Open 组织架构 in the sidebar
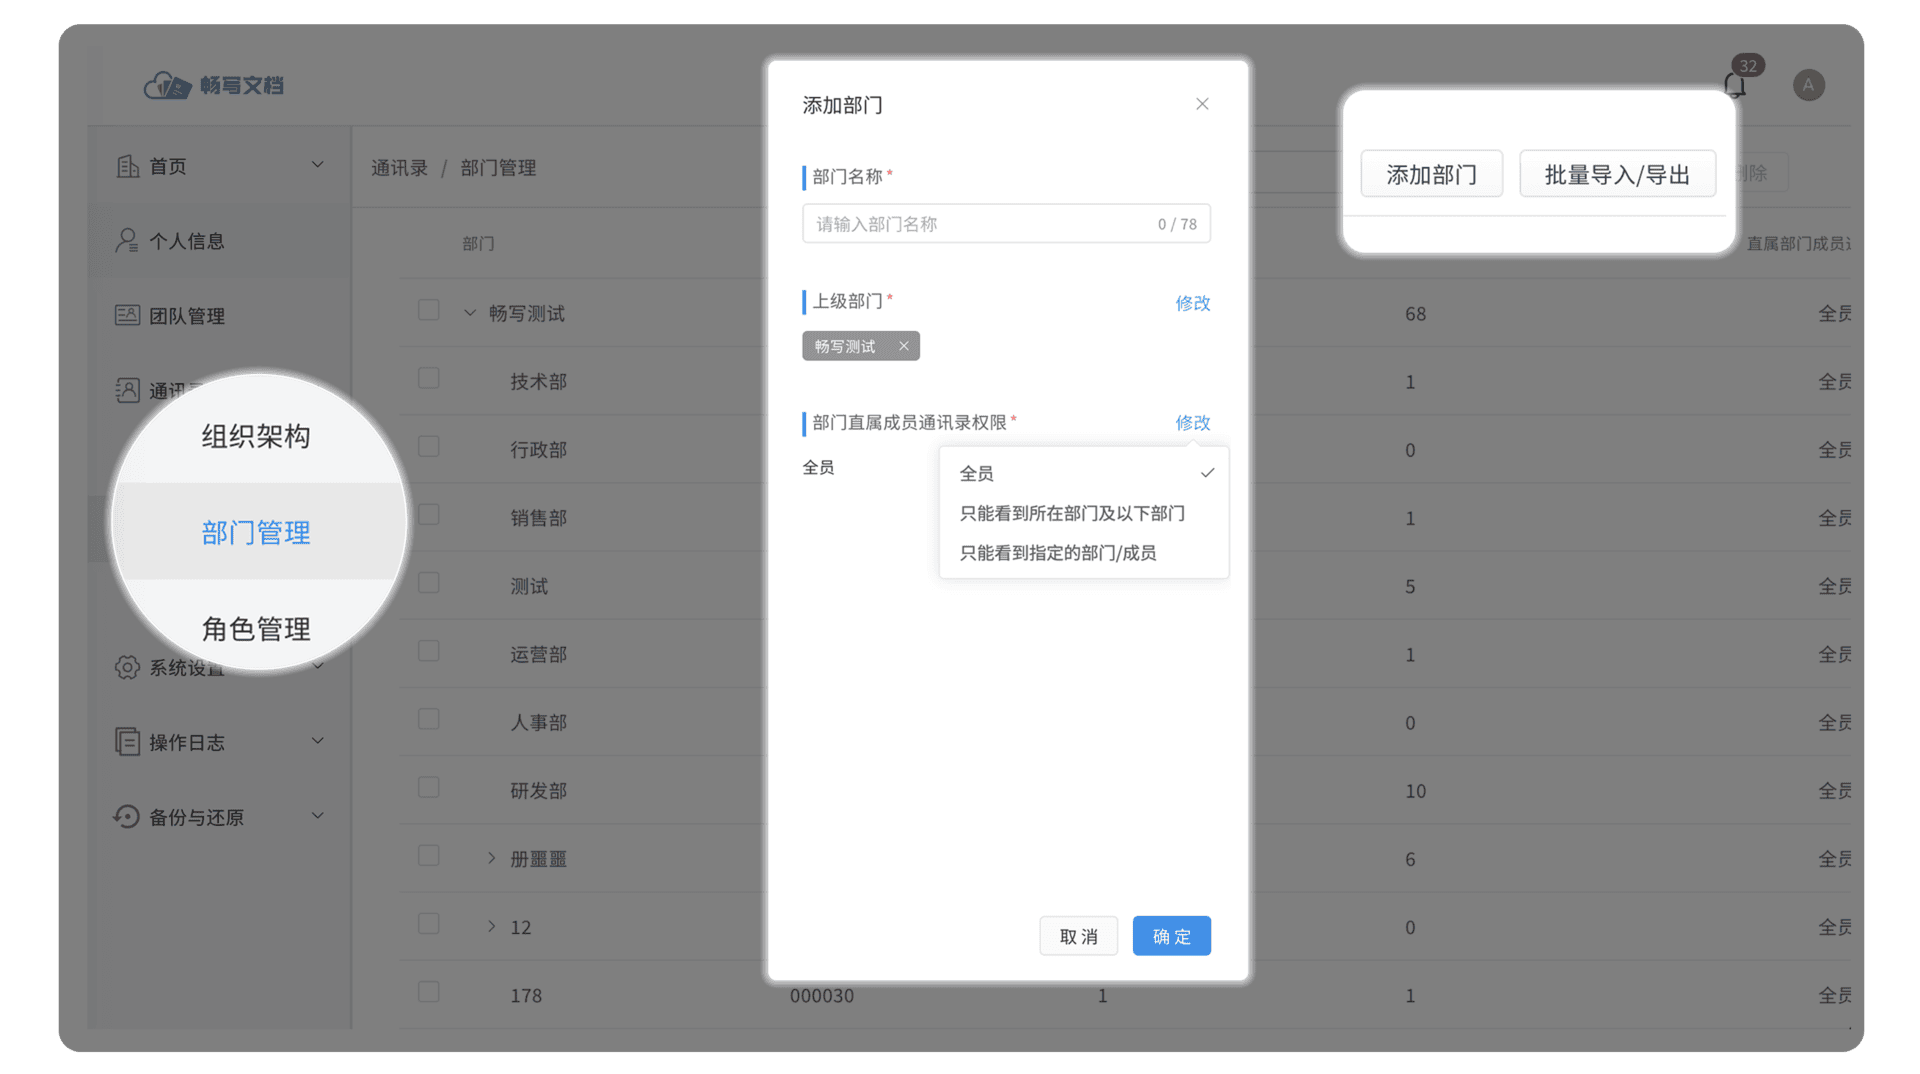Screen dimensions: 1920x1074 [256, 436]
